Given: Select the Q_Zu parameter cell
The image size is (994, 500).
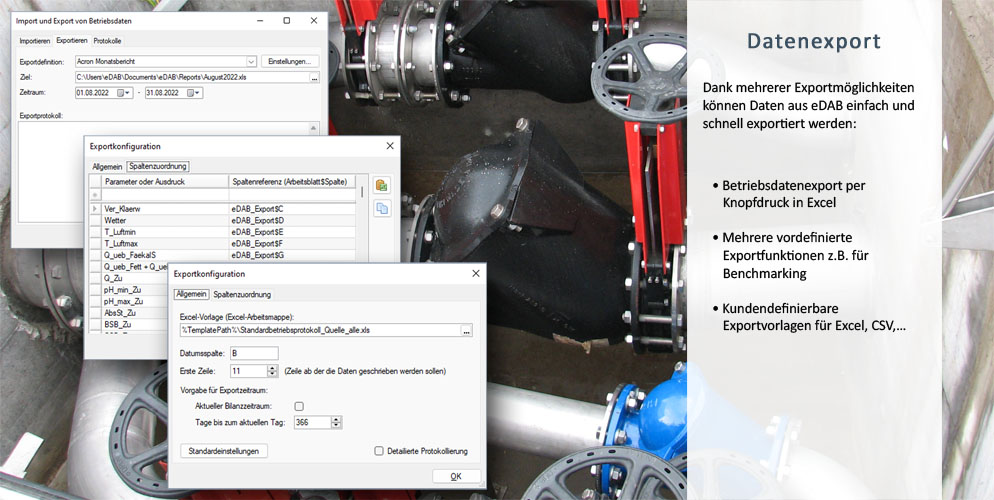Looking at the screenshot, I should pyautogui.click(x=135, y=278).
